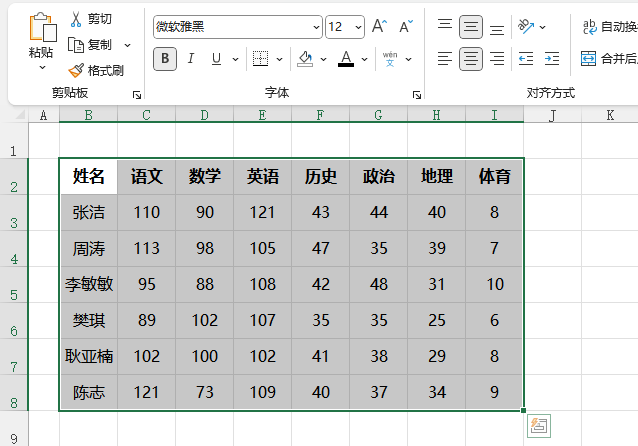Select the 语文 header cell
638x446 pixels.
pos(146,177)
